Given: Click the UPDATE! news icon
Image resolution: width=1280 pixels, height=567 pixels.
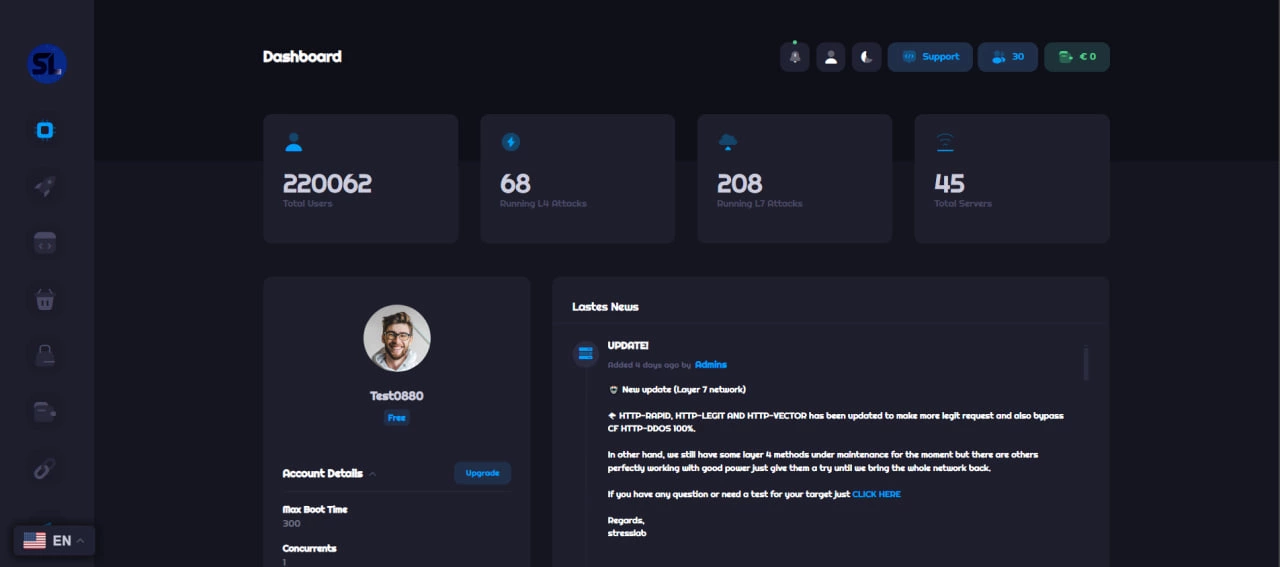Looking at the screenshot, I should (585, 354).
